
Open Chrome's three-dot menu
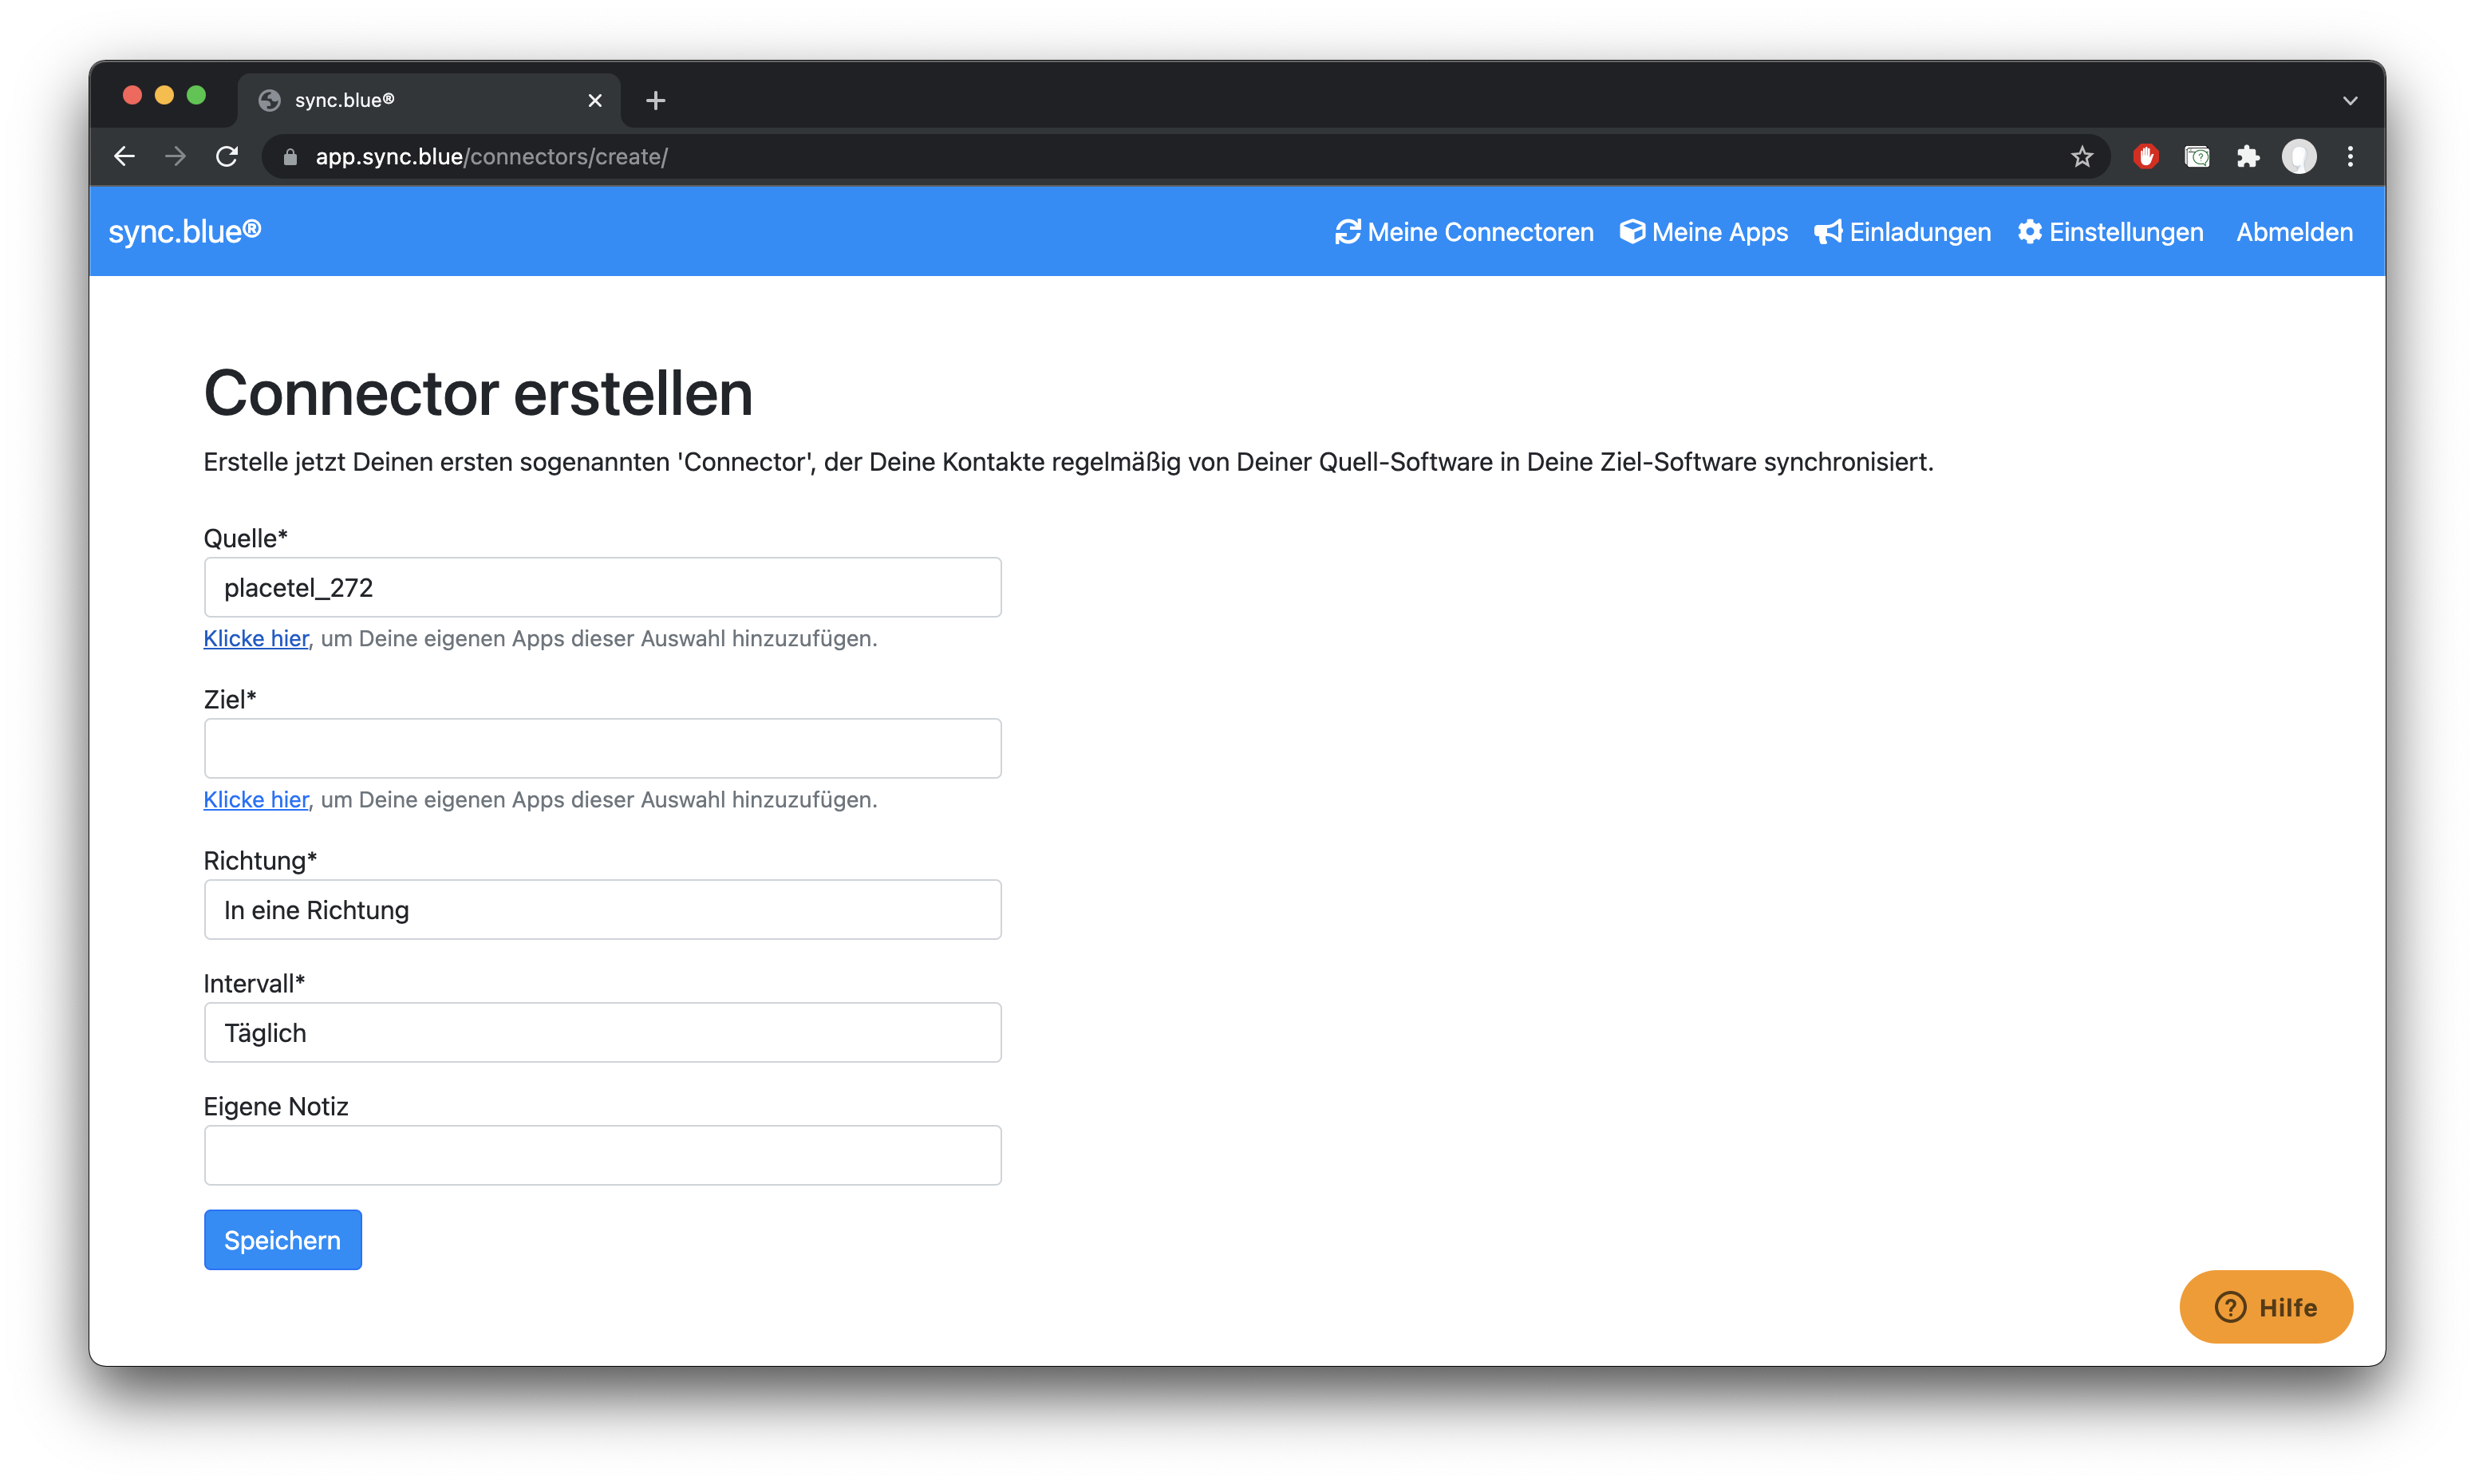(x=2350, y=157)
